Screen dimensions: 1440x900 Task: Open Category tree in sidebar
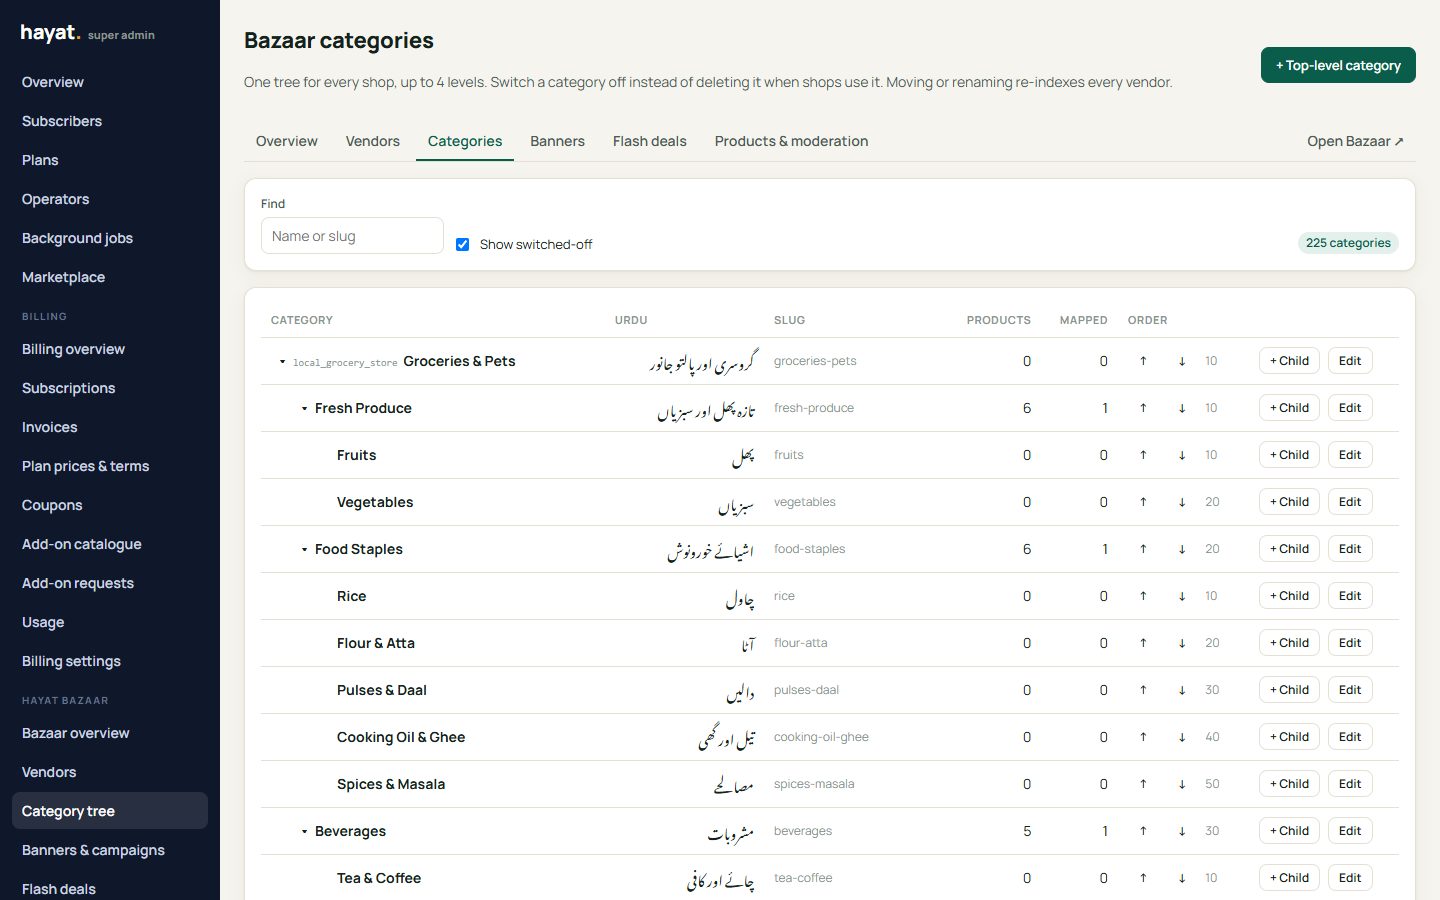110,811
